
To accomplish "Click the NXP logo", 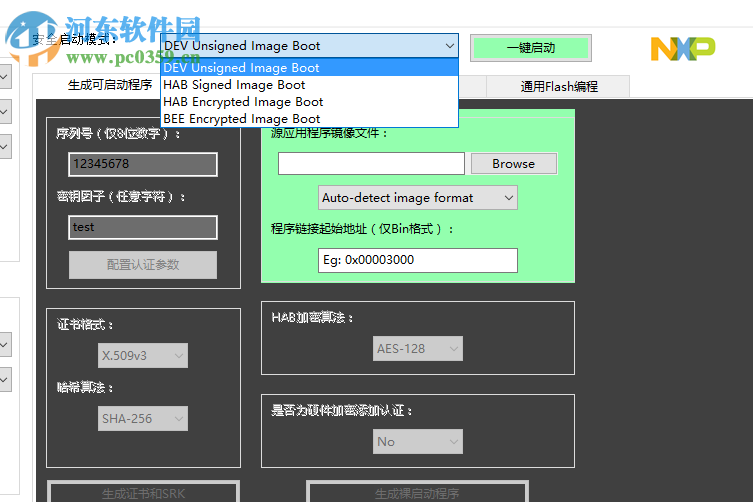I will [x=683, y=49].
